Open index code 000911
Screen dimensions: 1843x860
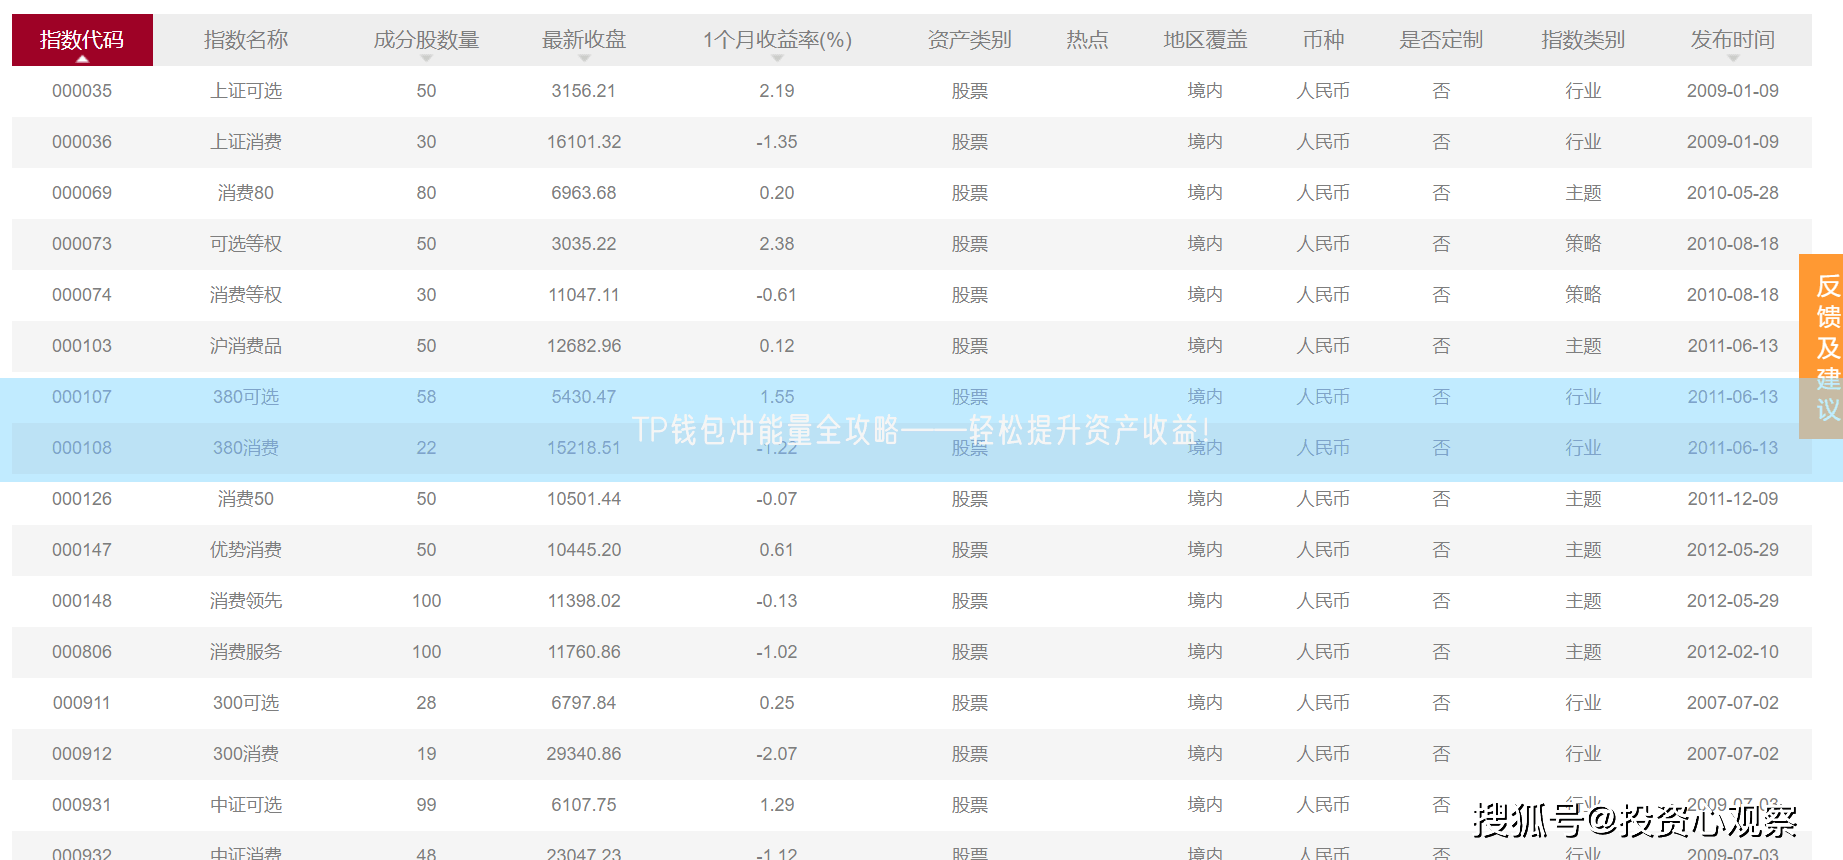(x=82, y=703)
